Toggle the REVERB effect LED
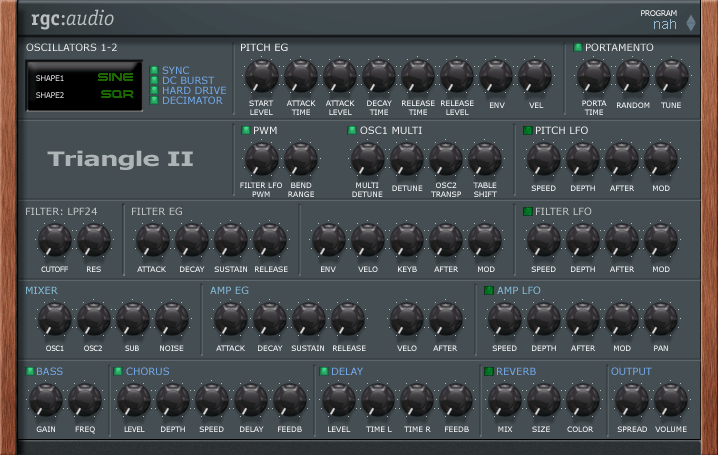 pyautogui.click(x=489, y=371)
